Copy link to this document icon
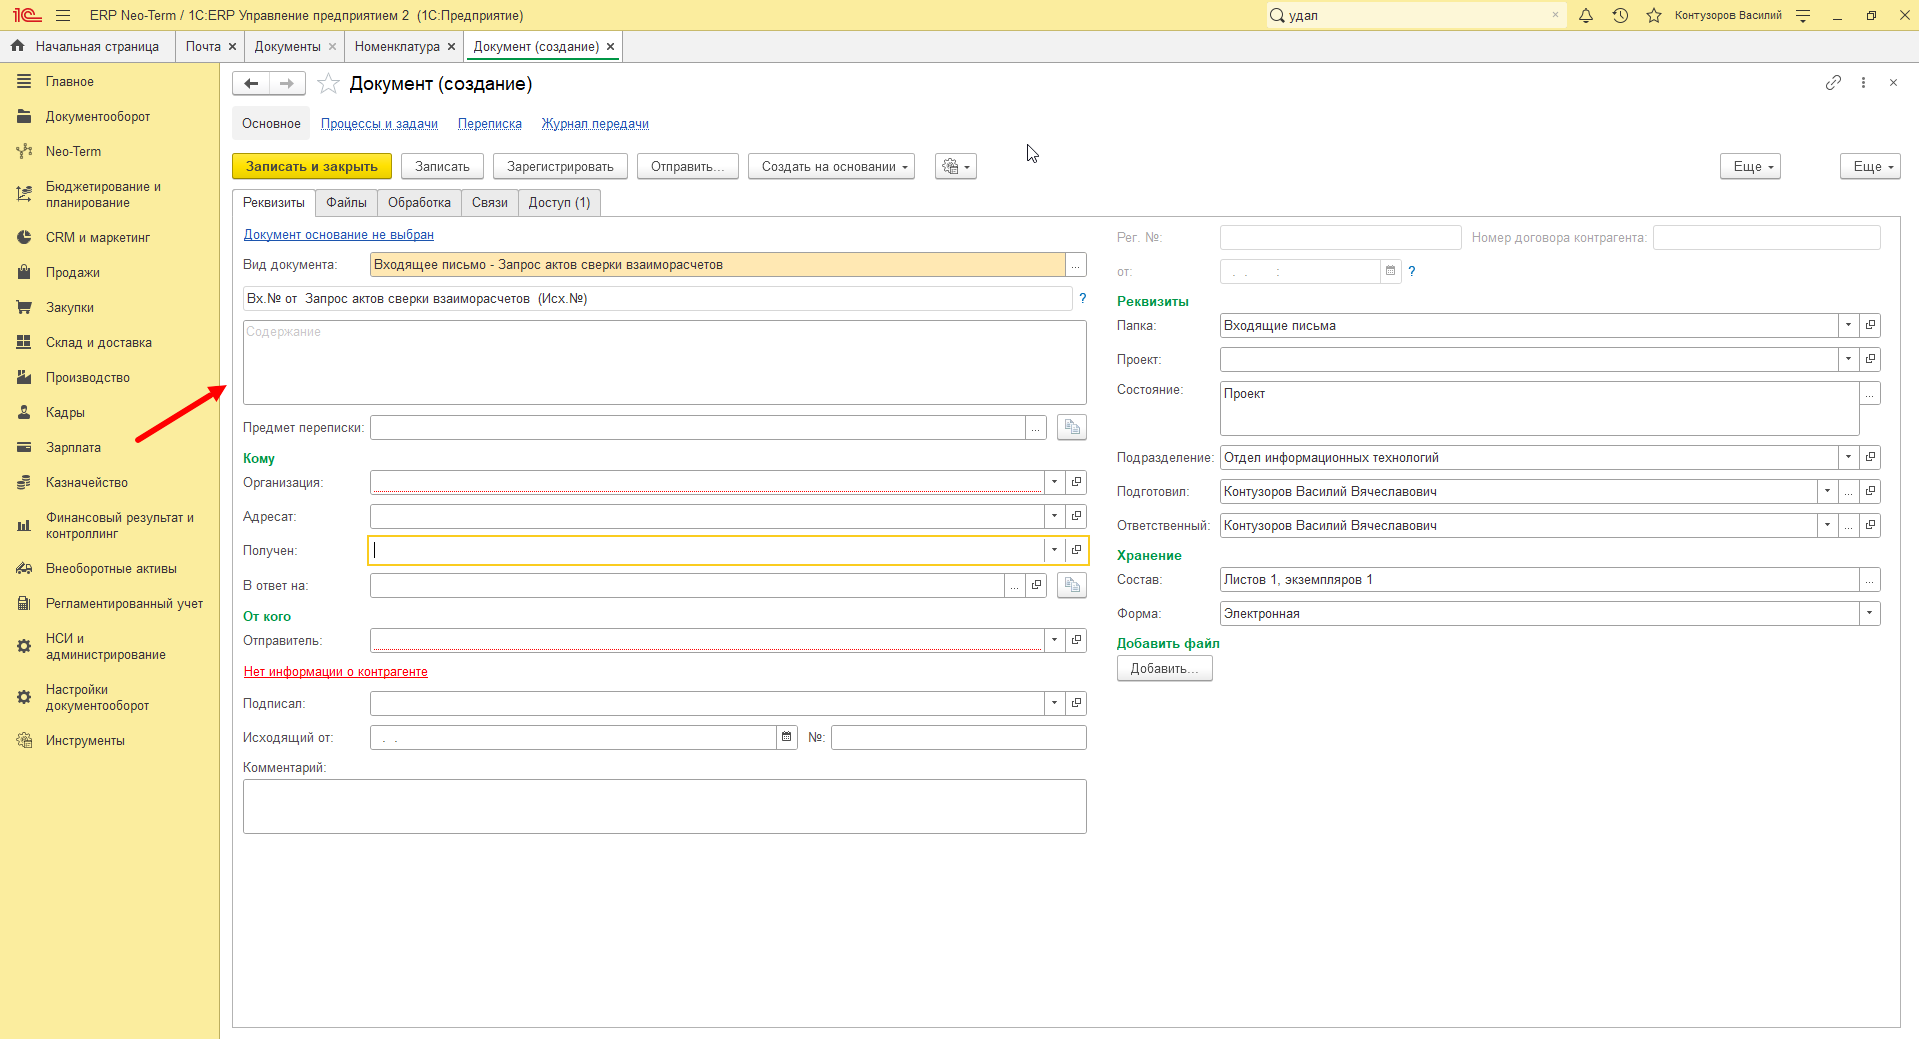Image resolution: width=1919 pixels, height=1039 pixels. point(1833,83)
